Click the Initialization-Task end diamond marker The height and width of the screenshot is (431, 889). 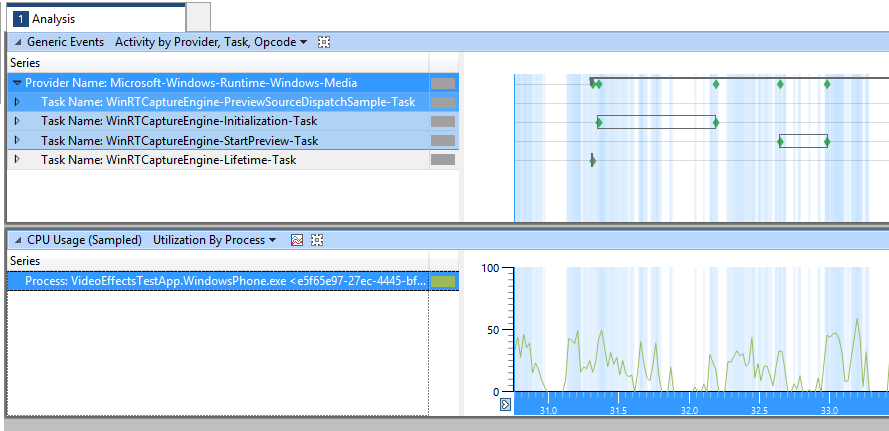tap(716, 122)
